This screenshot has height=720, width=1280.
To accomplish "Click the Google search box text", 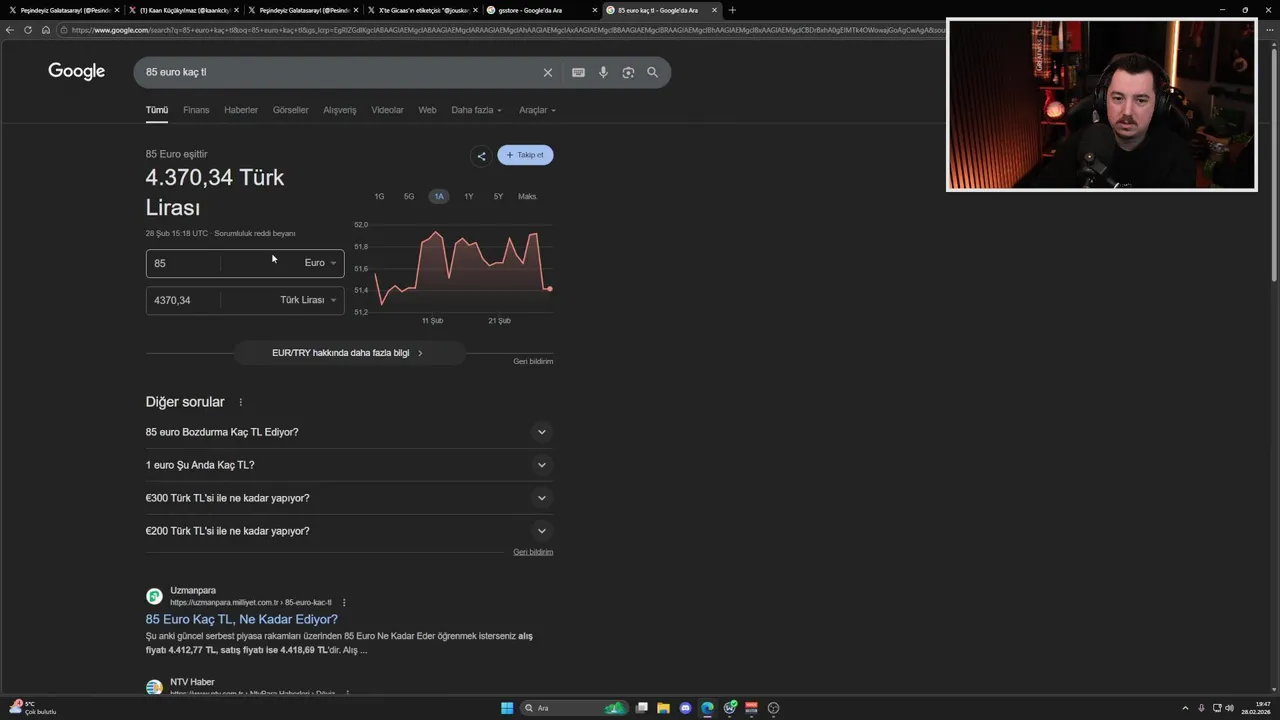I will (176, 72).
